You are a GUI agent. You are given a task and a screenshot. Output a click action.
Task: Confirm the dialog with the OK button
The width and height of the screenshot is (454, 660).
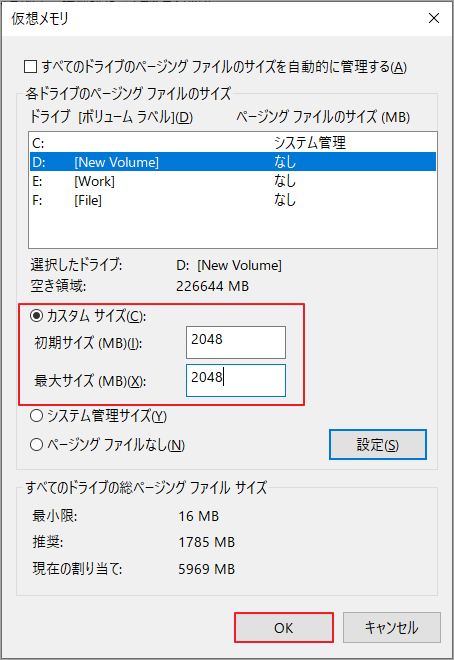(x=284, y=628)
